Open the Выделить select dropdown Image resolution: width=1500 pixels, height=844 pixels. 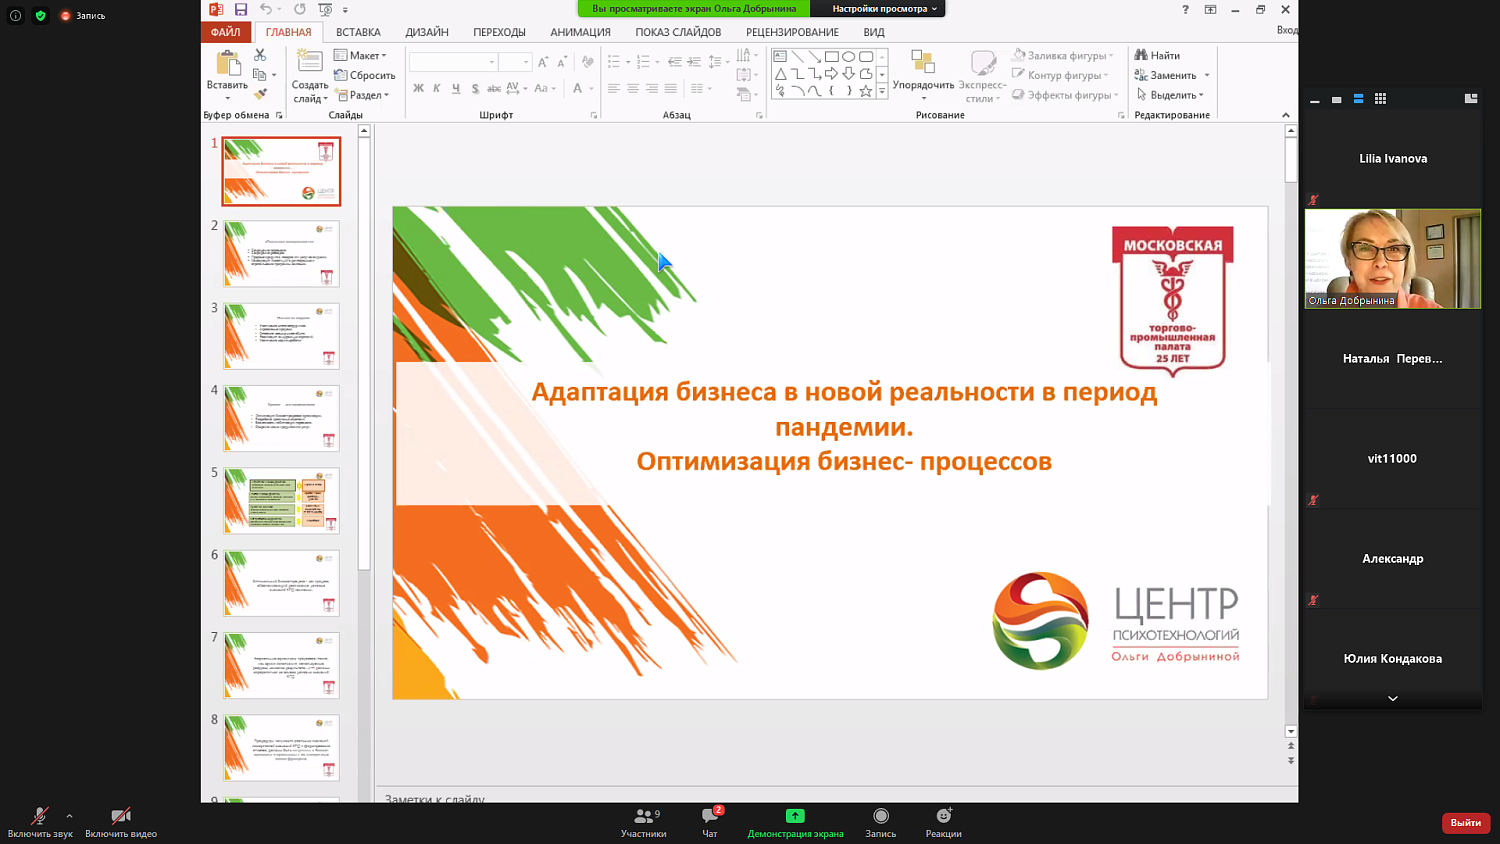pyautogui.click(x=1170, y=95)
